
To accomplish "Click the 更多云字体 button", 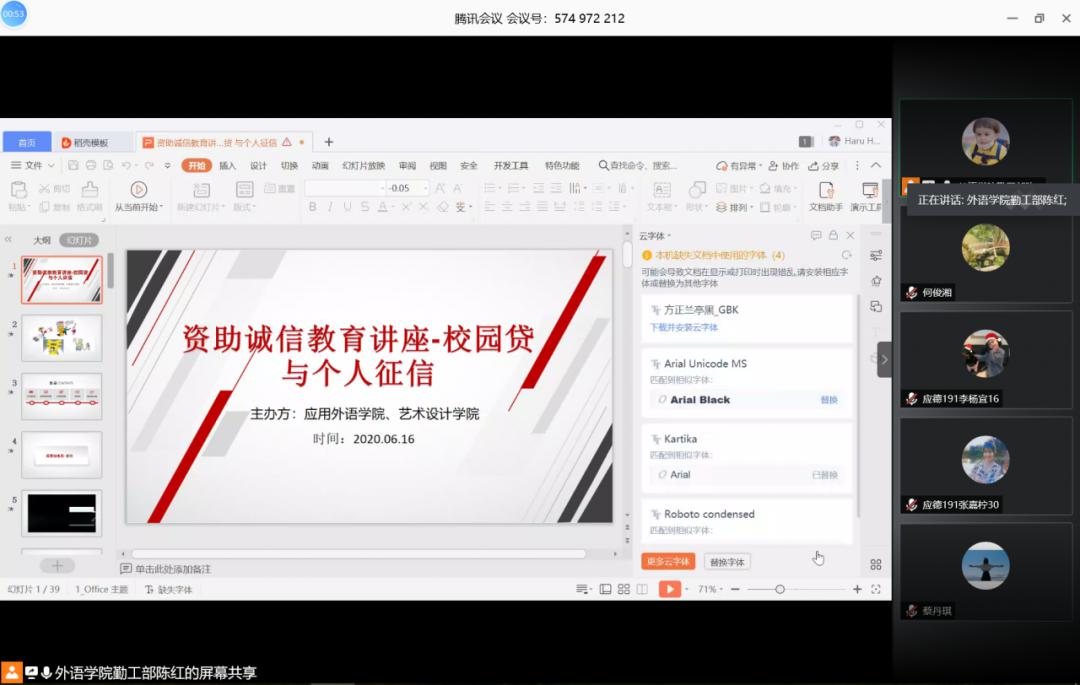I will coord(668,562).
